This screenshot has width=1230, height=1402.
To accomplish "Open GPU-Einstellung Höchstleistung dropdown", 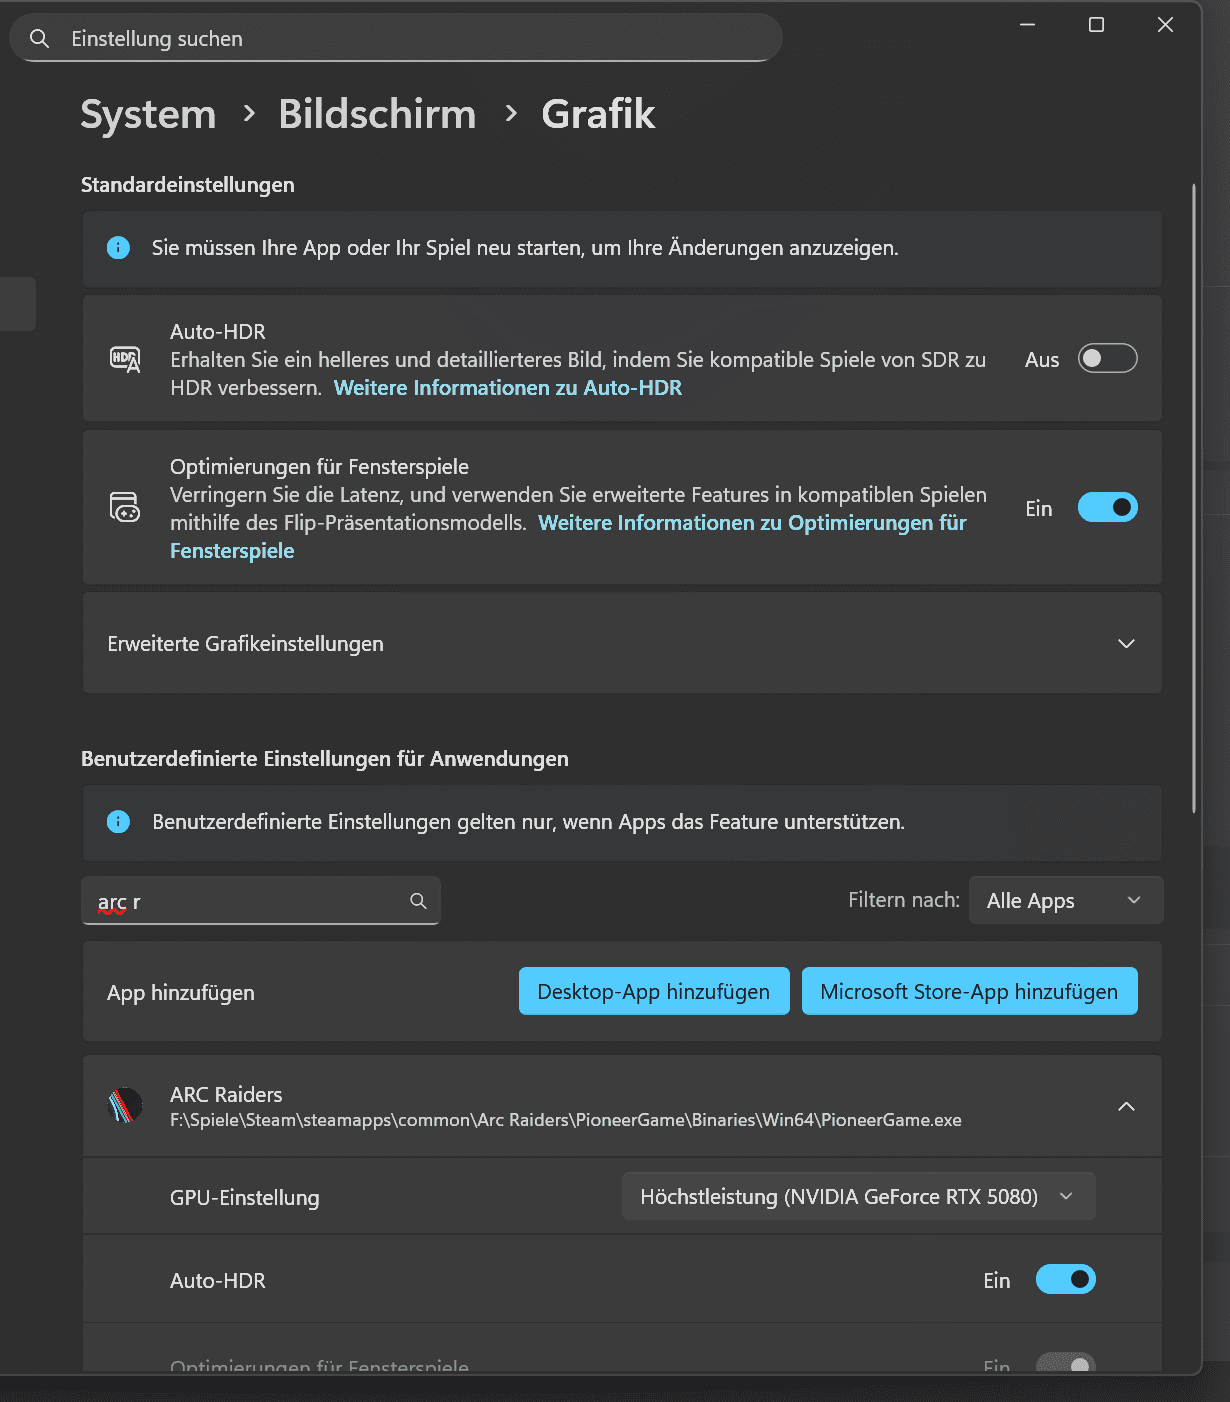I will click(858, 1197).
